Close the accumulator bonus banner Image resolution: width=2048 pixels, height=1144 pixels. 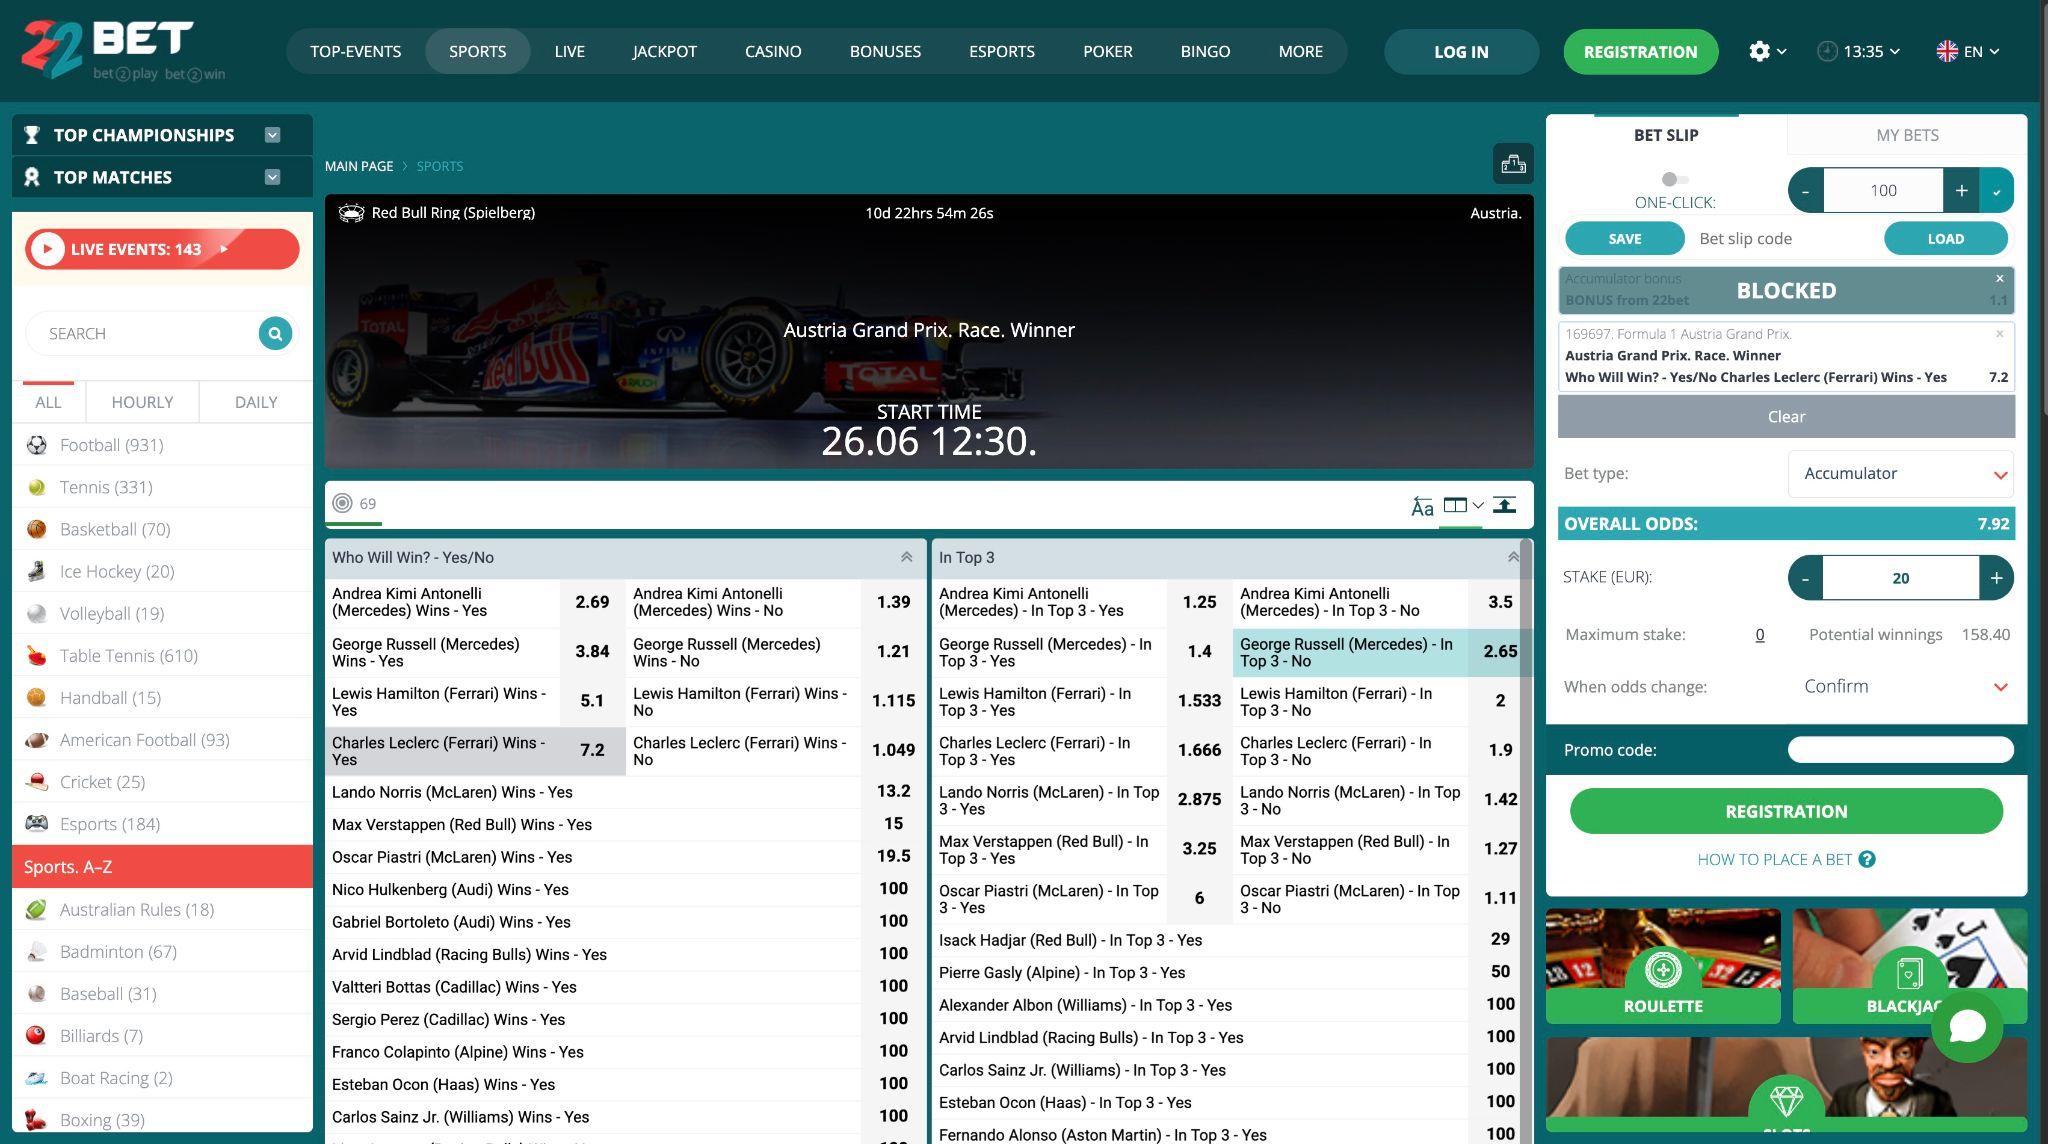2000,278
